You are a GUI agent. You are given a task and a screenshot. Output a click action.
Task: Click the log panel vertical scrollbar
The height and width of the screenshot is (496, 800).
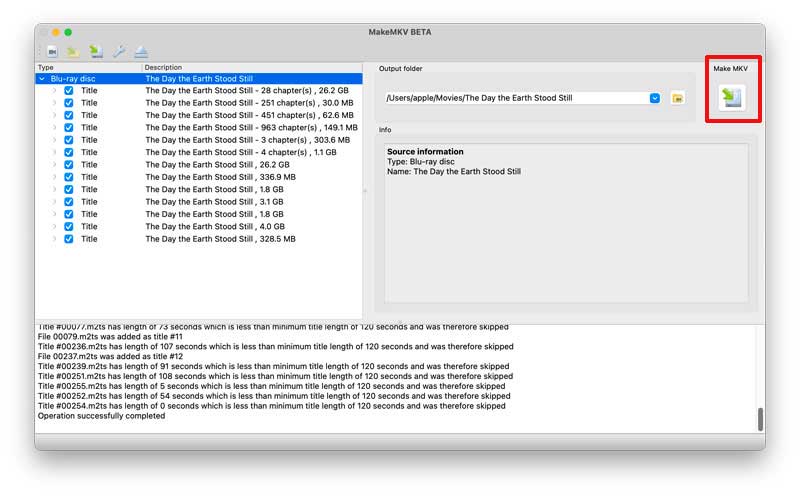760,418
